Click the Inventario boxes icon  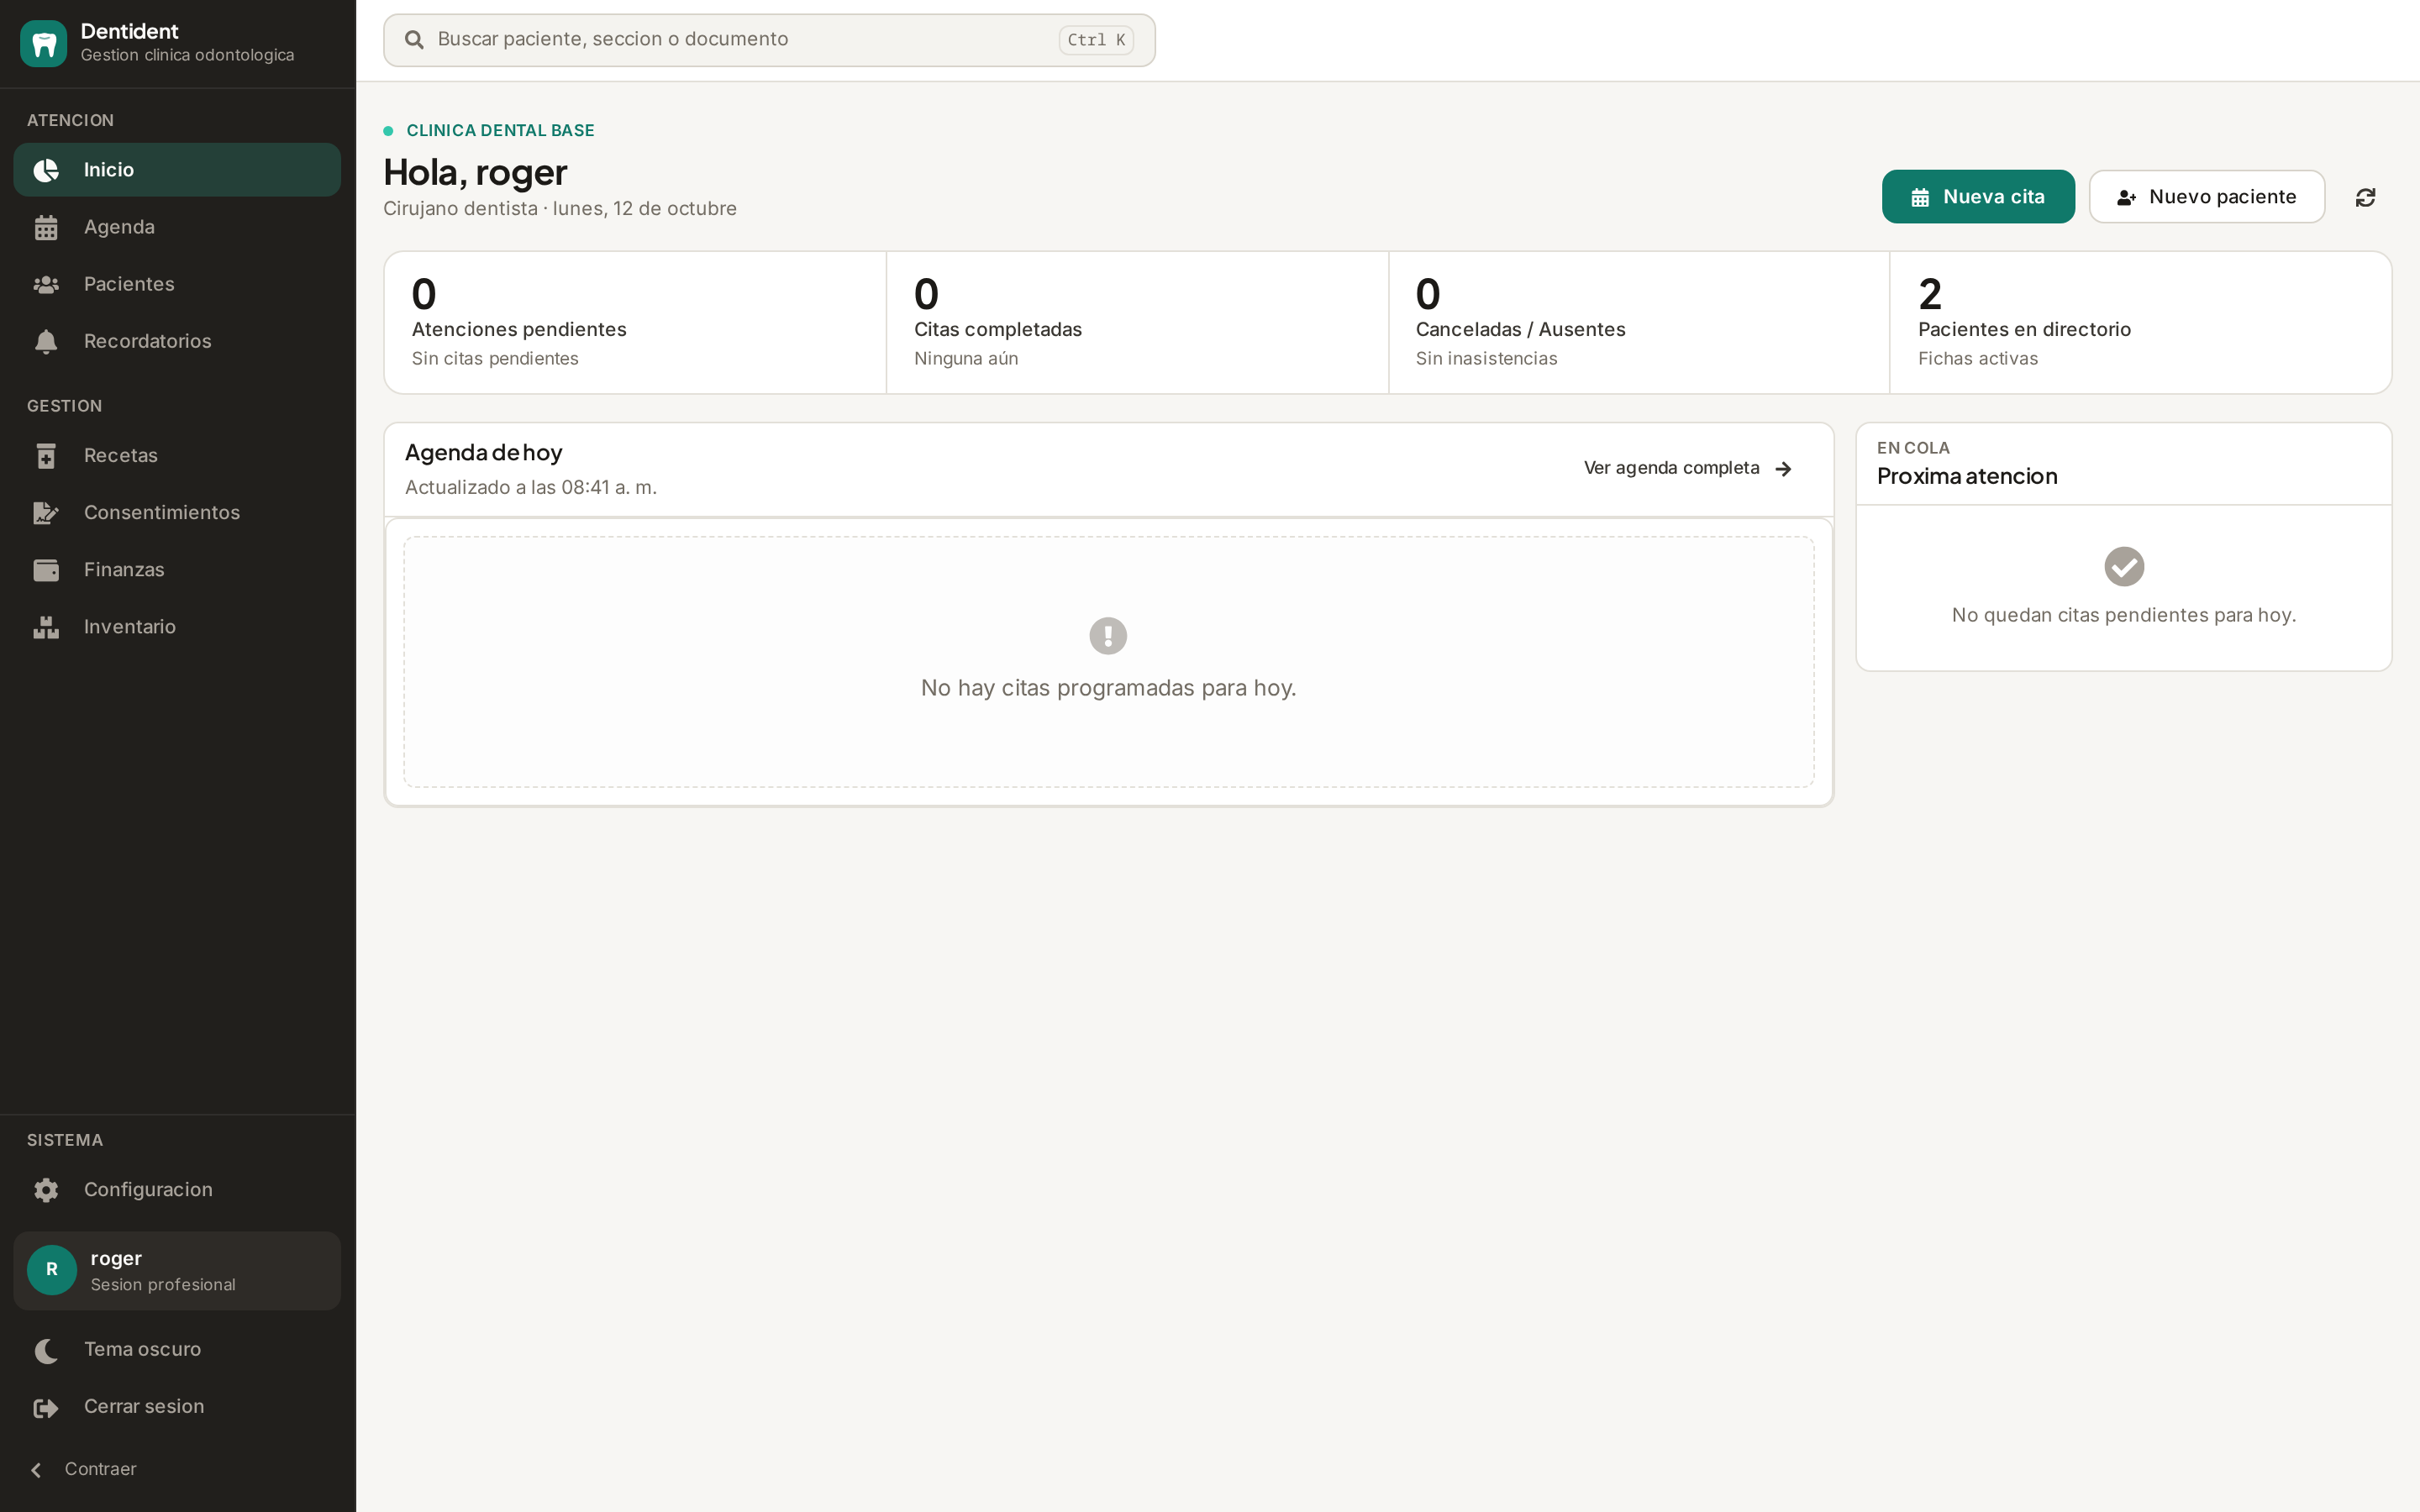tap(46, 627)
